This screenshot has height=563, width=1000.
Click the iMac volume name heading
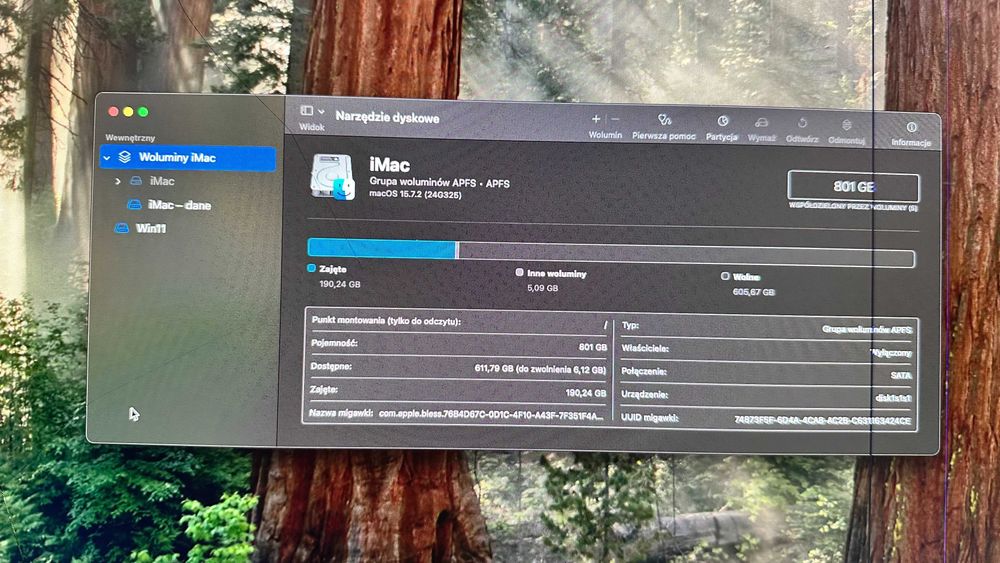[x=390, y=165]
